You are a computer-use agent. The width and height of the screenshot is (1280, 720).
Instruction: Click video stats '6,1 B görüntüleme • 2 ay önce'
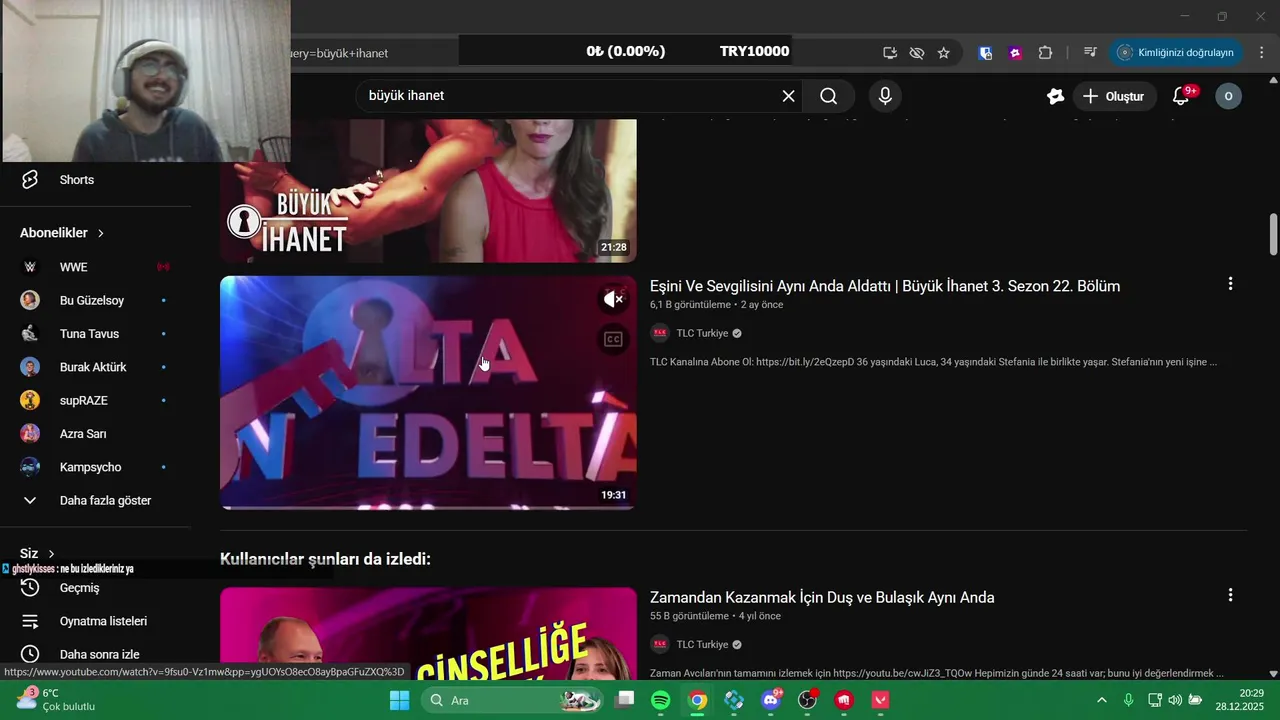[716, 305]
